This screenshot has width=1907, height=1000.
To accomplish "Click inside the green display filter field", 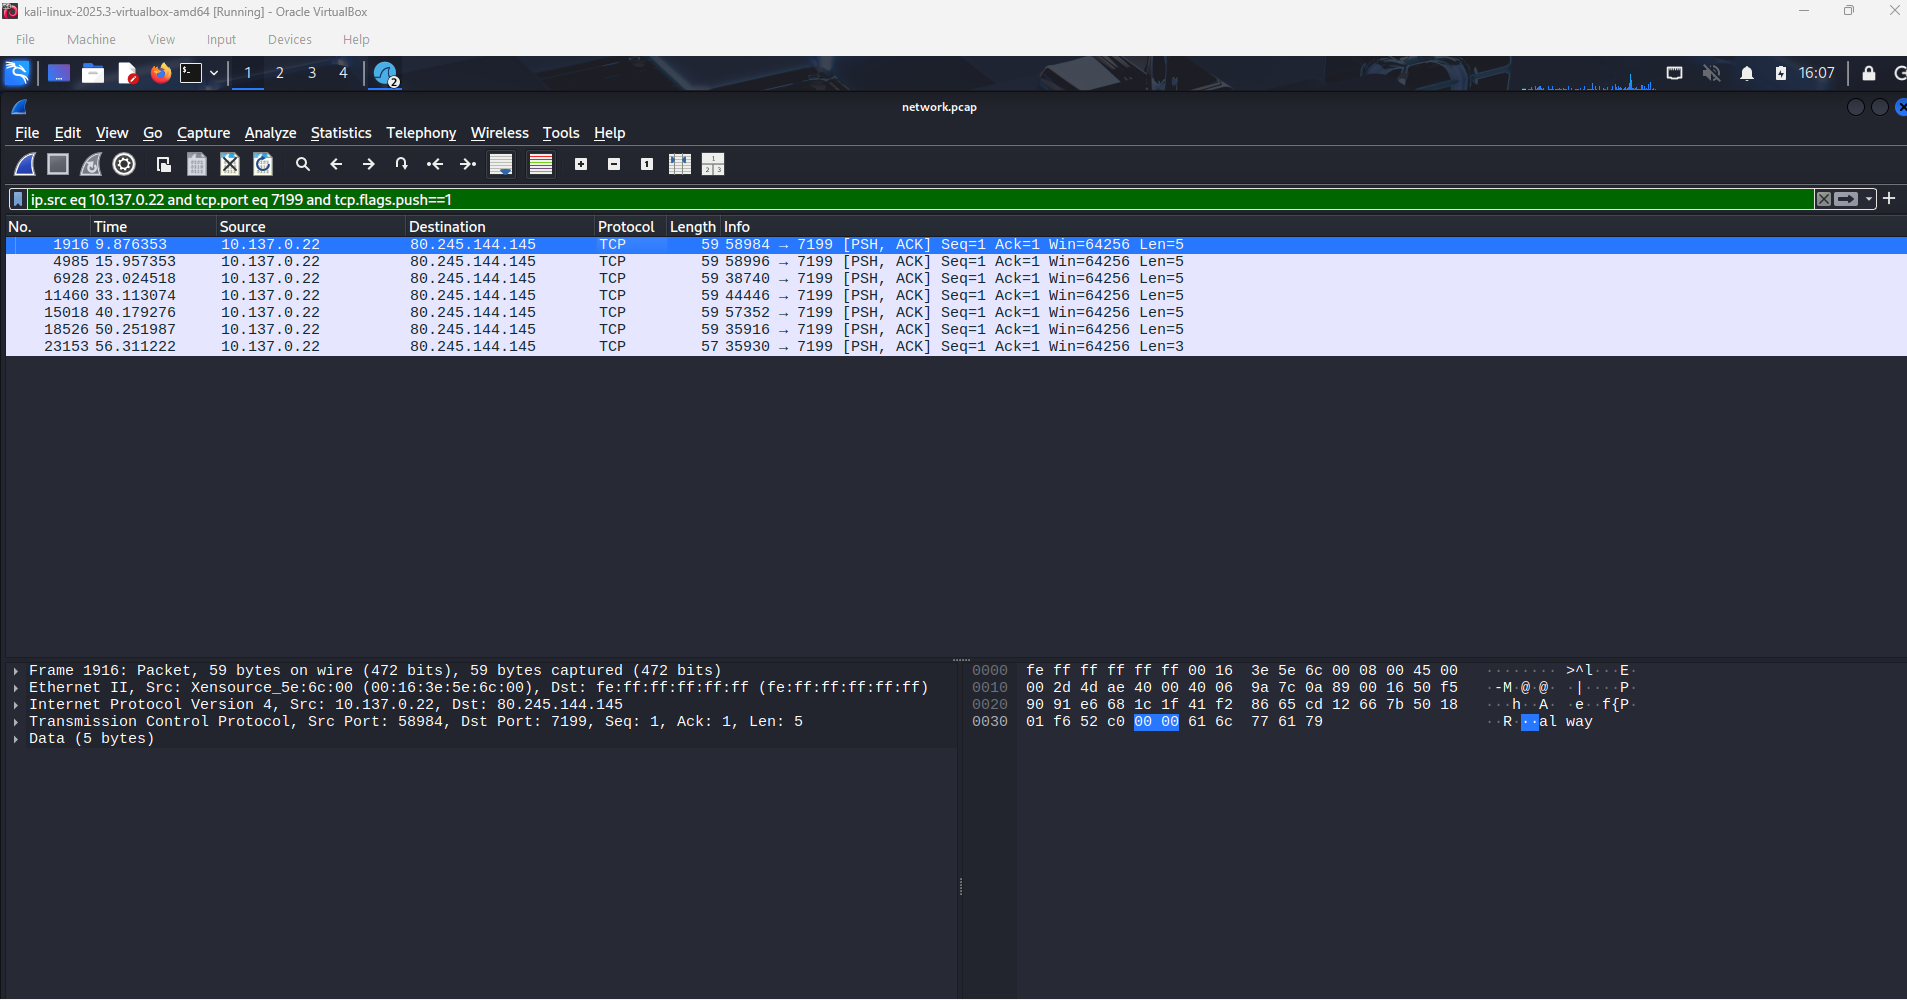I will (900, 199).
